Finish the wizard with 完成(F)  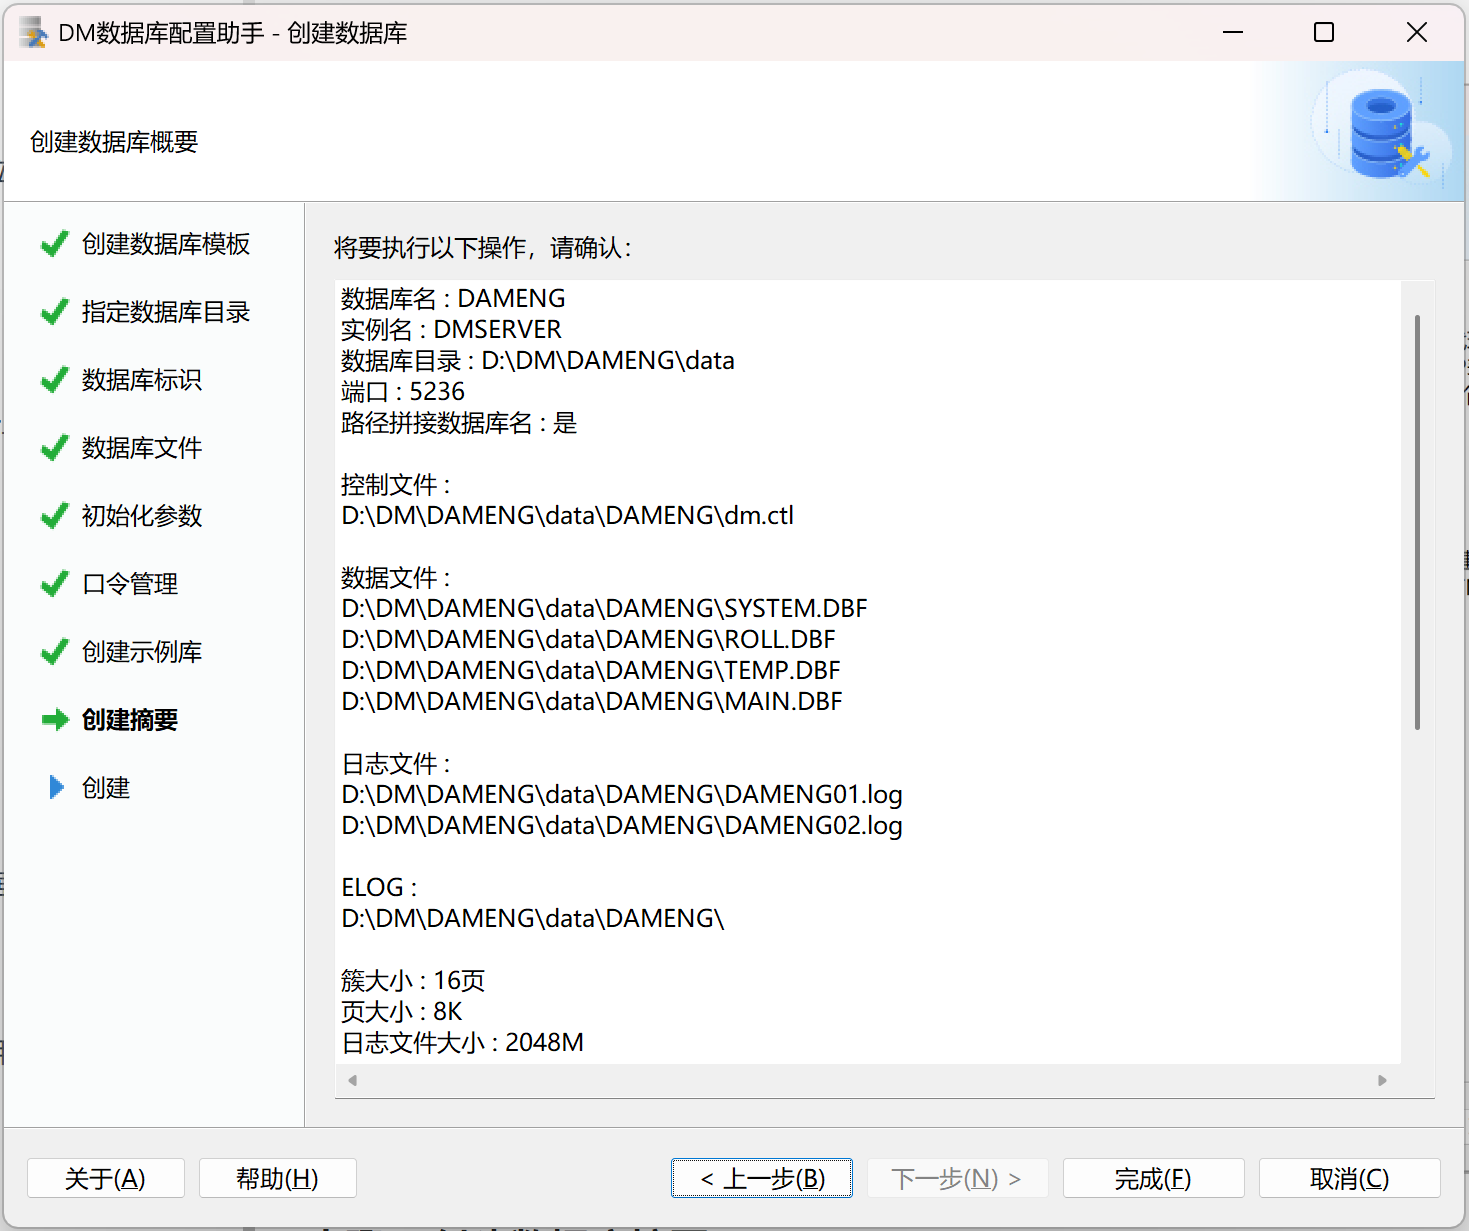point(1154,1178)
